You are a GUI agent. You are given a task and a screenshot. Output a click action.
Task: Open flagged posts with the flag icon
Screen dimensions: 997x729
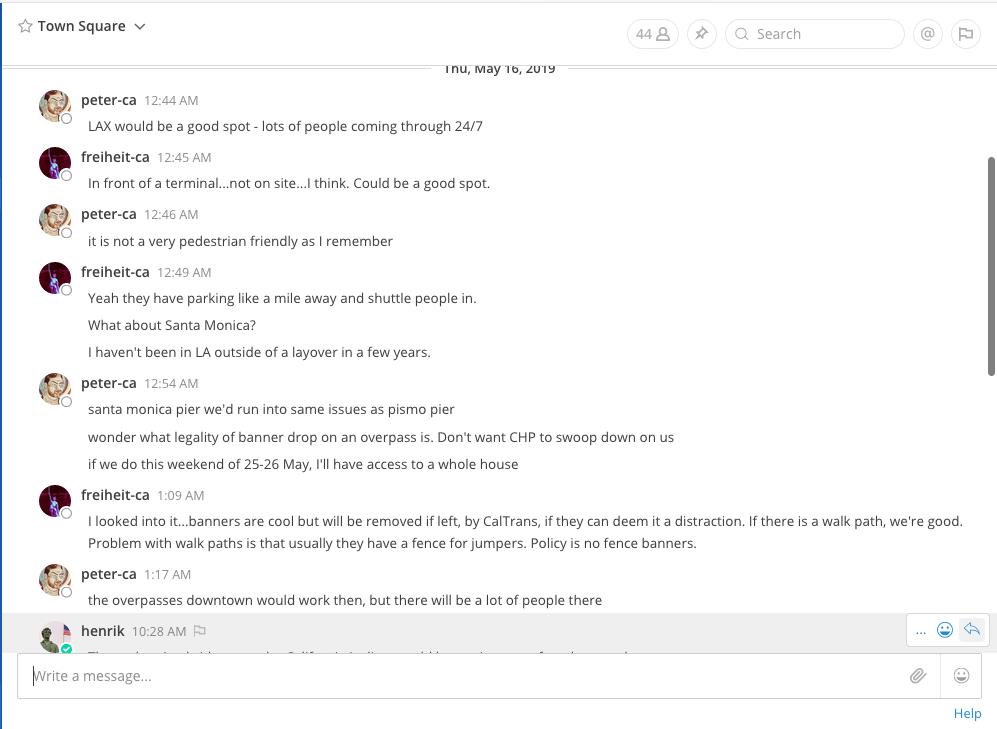click(x=965, y=34)
